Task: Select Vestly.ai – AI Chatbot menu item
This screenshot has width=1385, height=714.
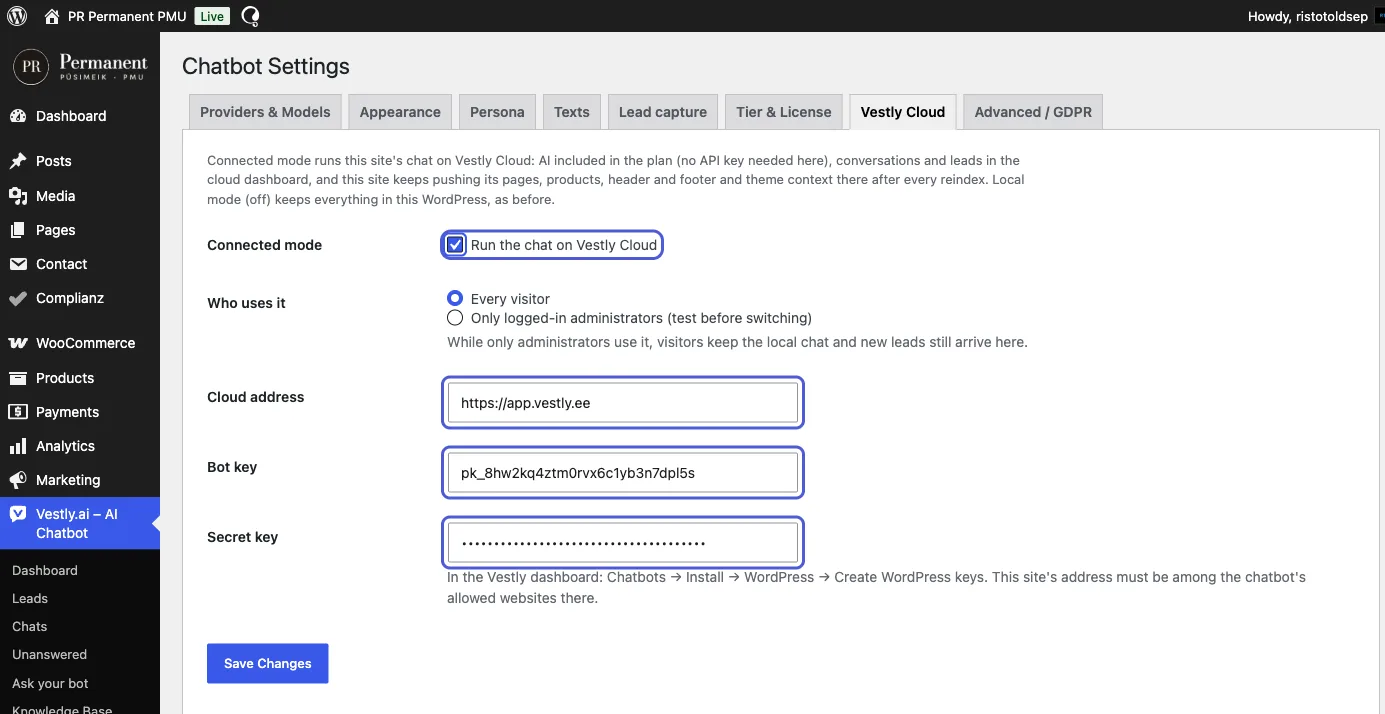Action: pyautogui.click(x=80, y=523)
